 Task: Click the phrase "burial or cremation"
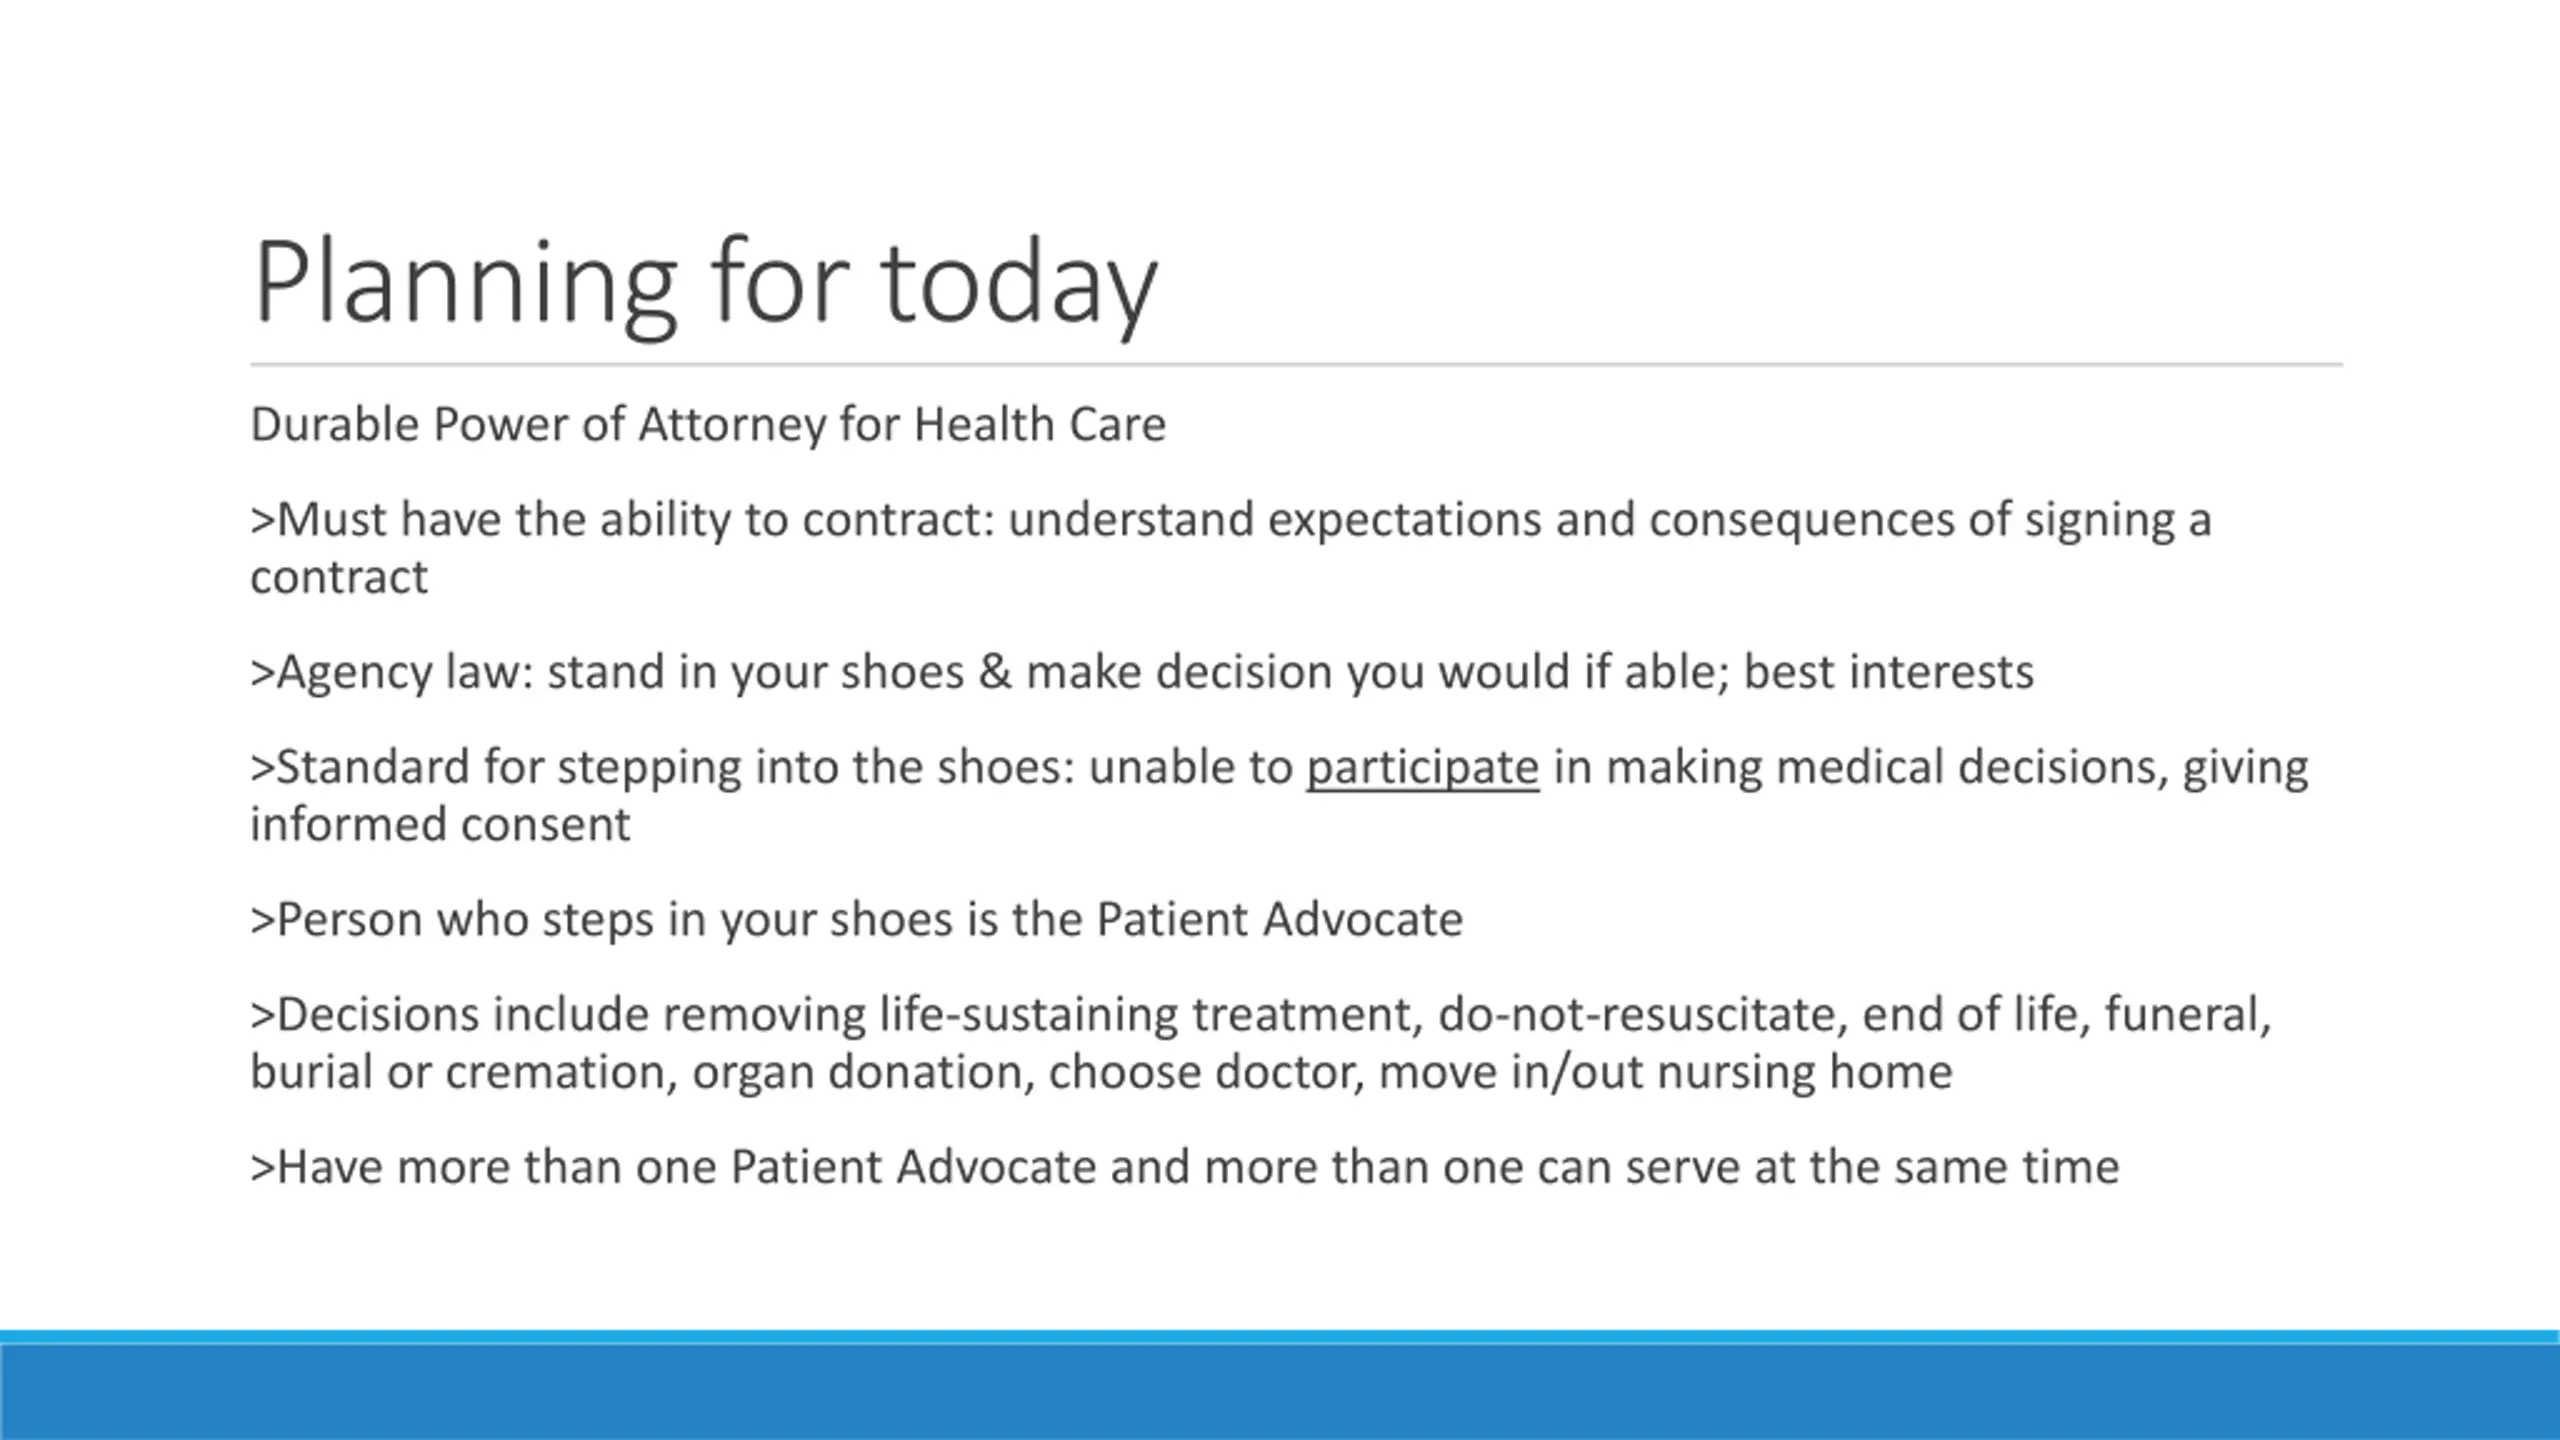[464, 1072]
